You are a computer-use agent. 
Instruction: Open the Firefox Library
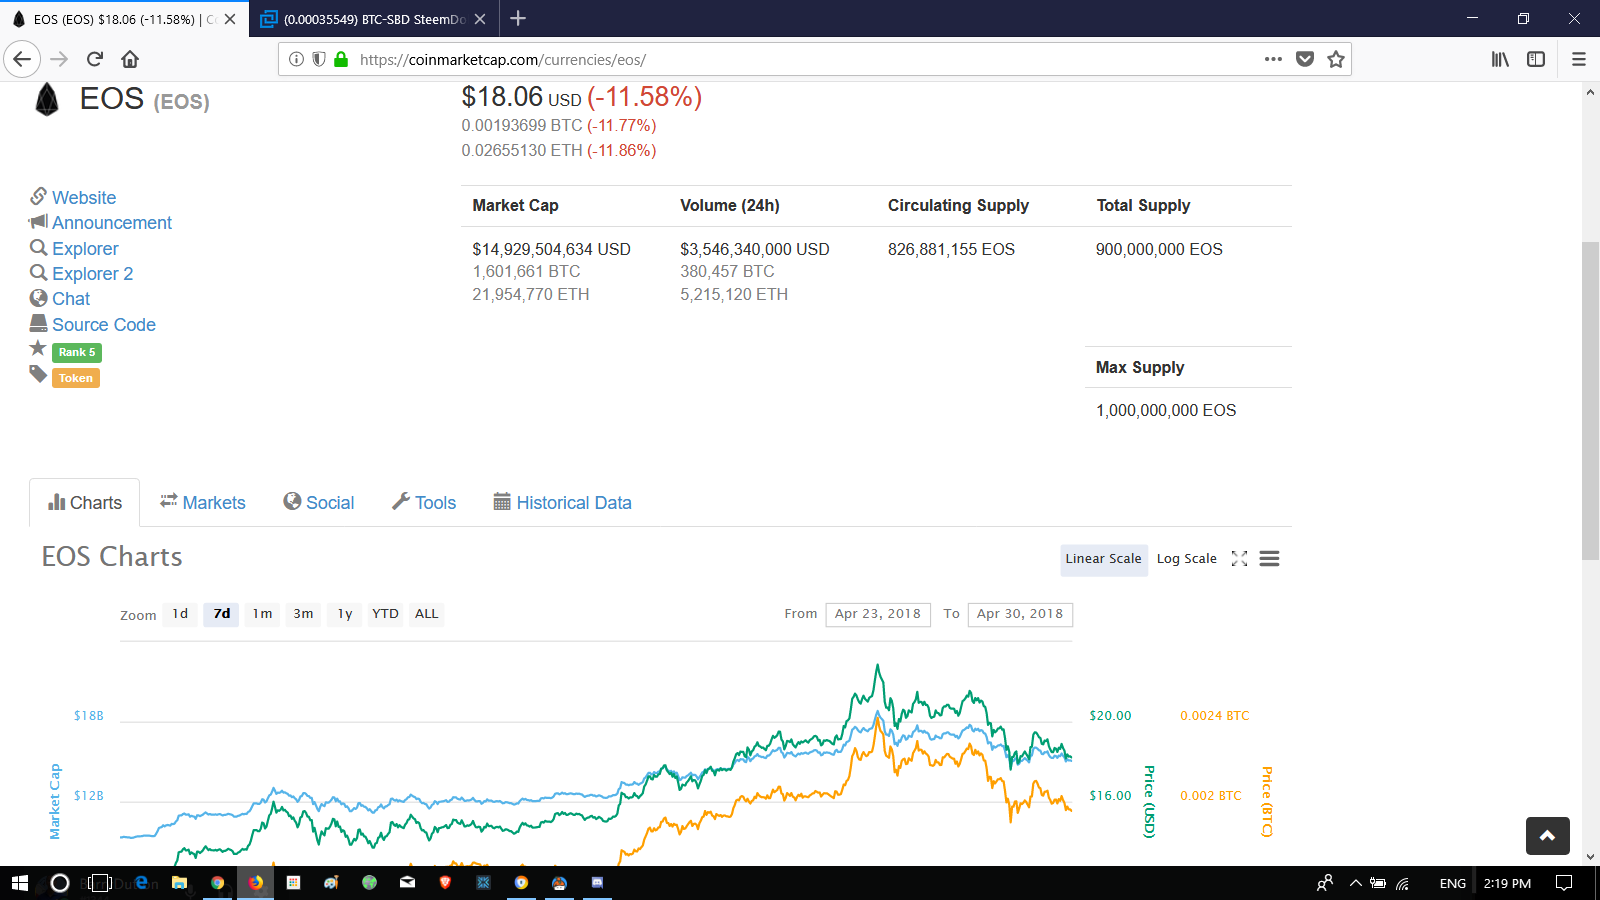coord(1500,59)
